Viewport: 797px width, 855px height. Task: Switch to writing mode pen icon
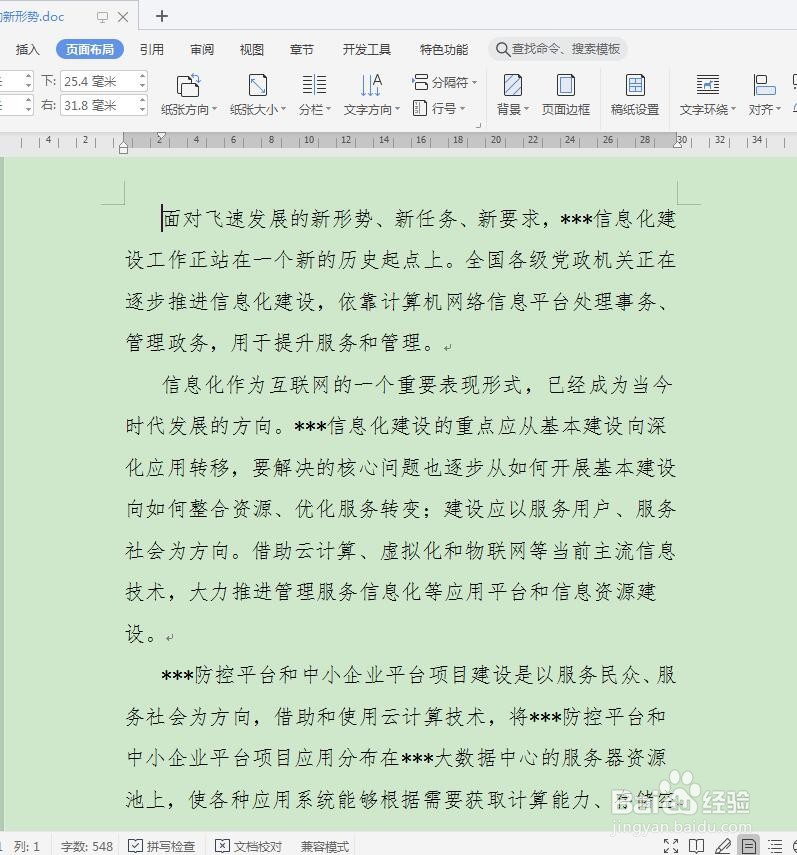(723, 846)
